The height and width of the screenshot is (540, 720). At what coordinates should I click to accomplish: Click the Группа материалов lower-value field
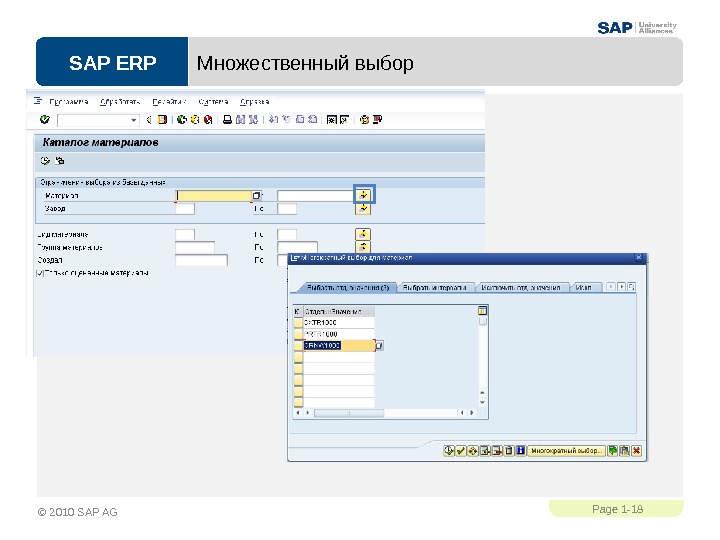tap(195, 247)
